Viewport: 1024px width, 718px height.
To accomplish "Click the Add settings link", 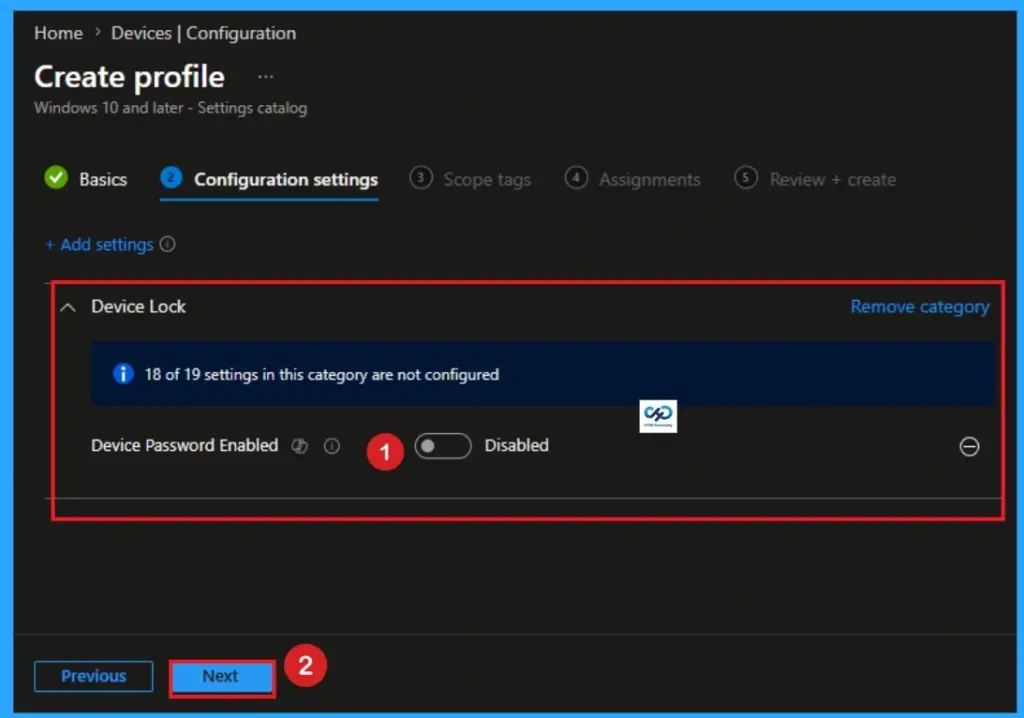I will click(x=99, y=244).
